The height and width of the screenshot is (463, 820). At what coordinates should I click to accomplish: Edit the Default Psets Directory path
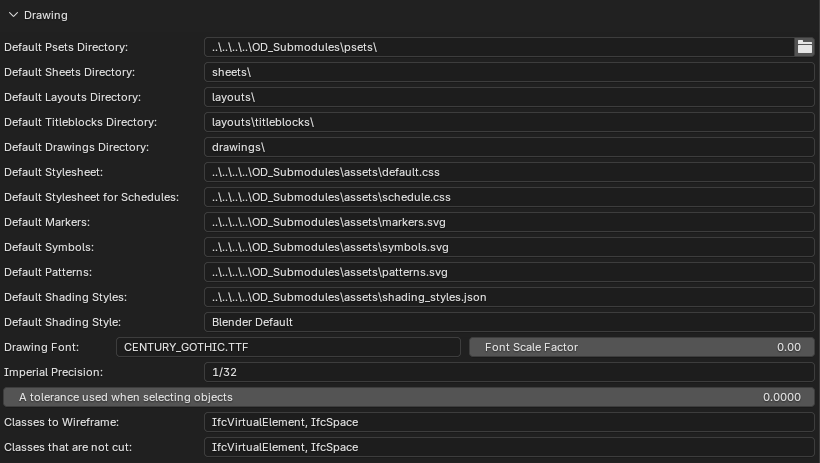499,47
